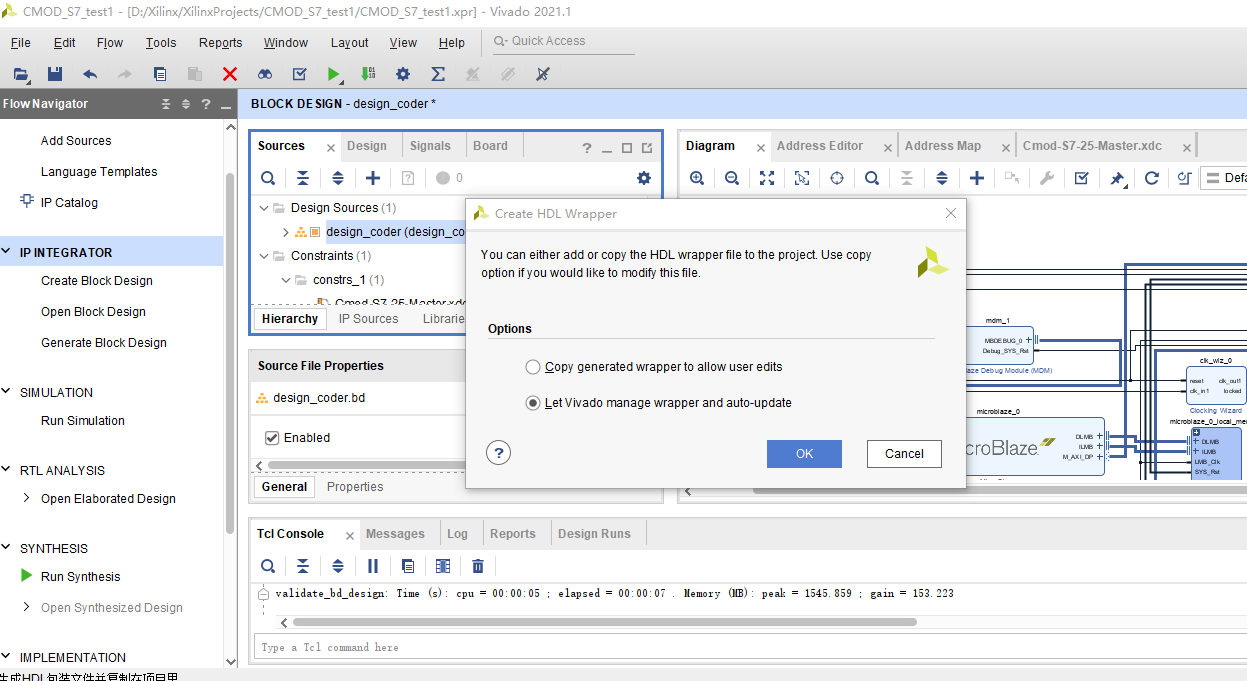
Task: Open the Tools menu
Action: tap(161, 43)
